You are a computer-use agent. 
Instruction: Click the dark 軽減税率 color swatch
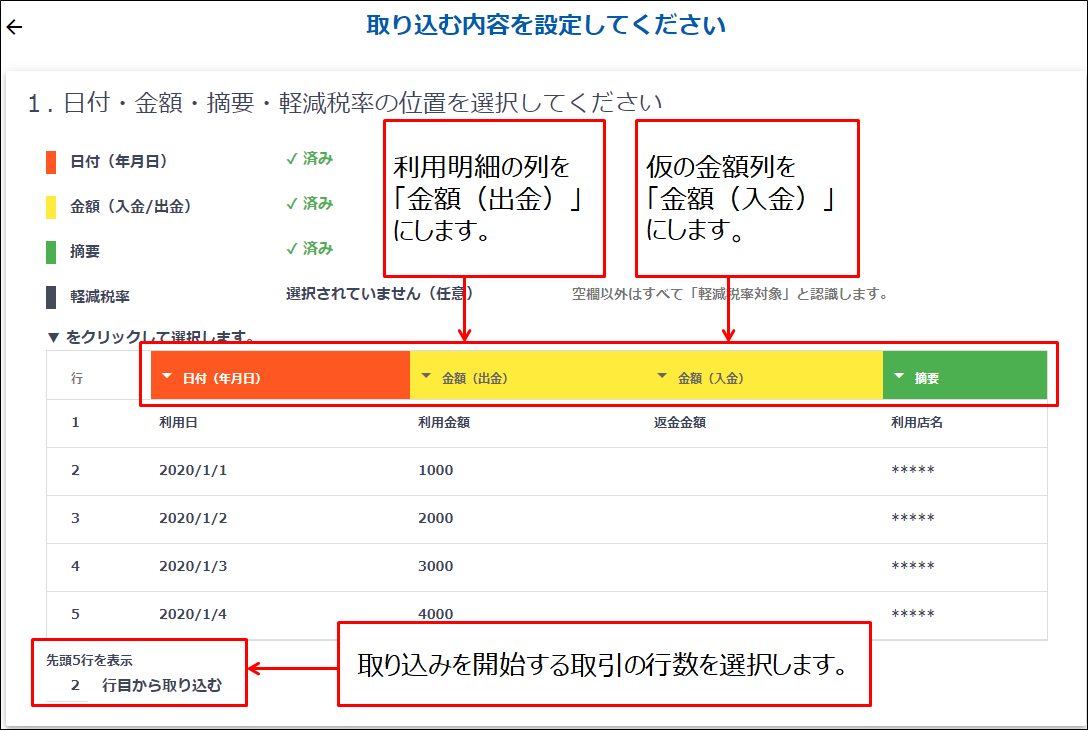click(x=51, y=297)
